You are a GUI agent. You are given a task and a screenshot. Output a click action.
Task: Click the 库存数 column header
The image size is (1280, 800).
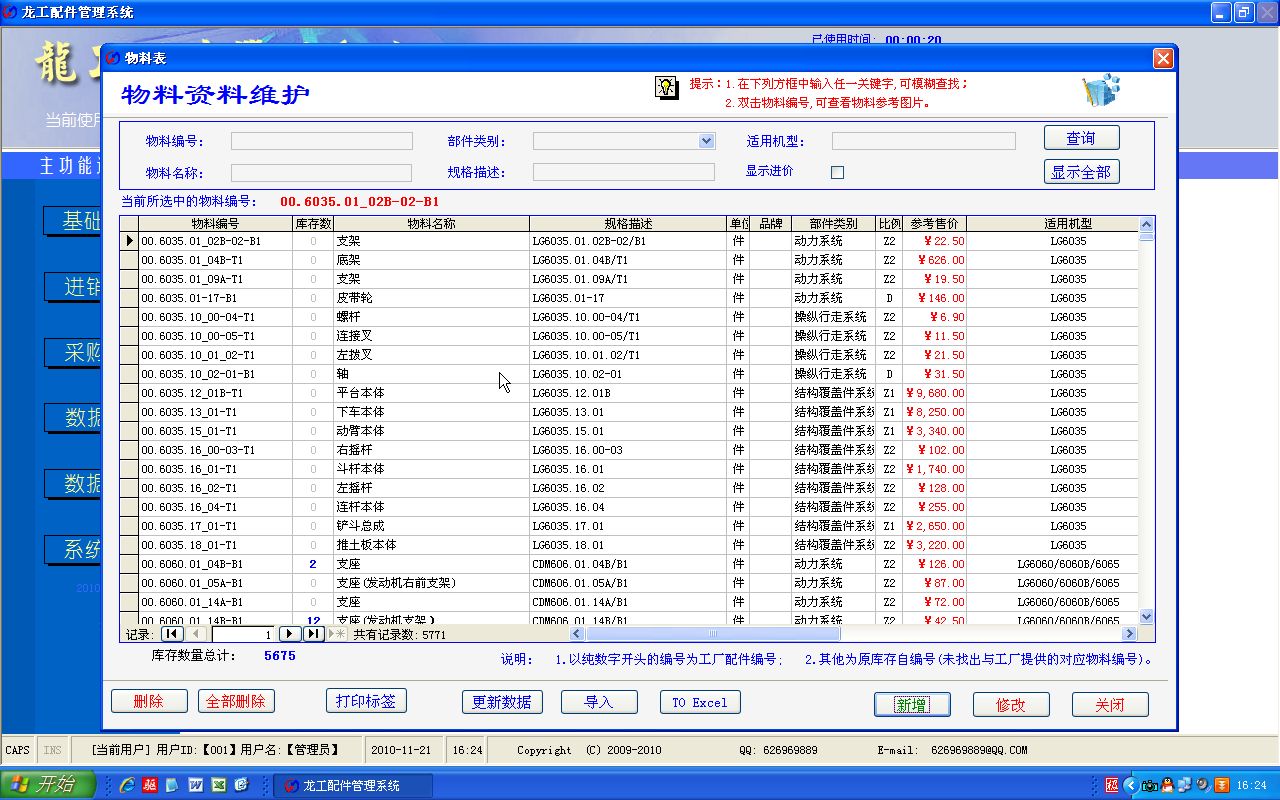click(x=313, y=223)
